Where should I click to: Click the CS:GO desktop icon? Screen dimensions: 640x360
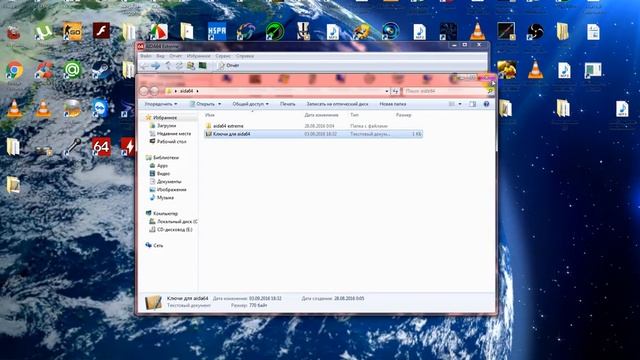[72, 32]
